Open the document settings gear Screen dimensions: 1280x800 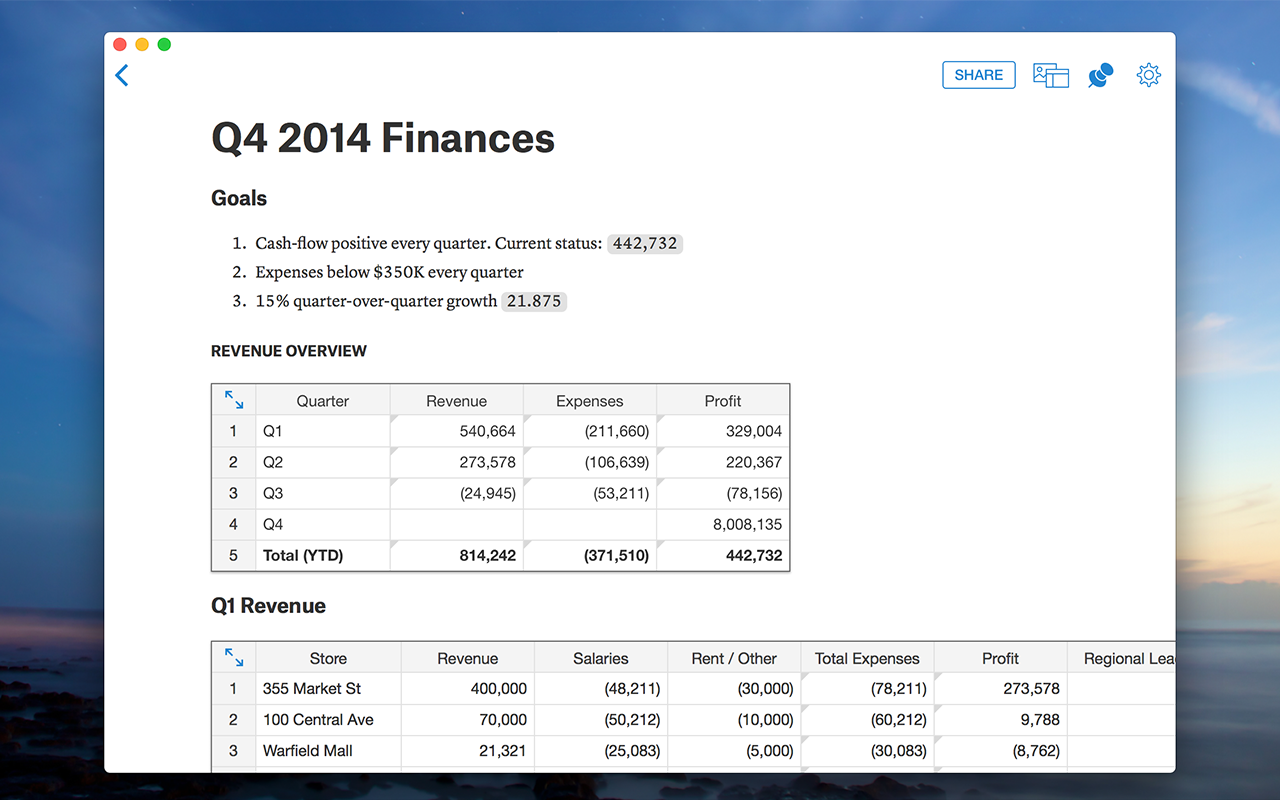1148,75
